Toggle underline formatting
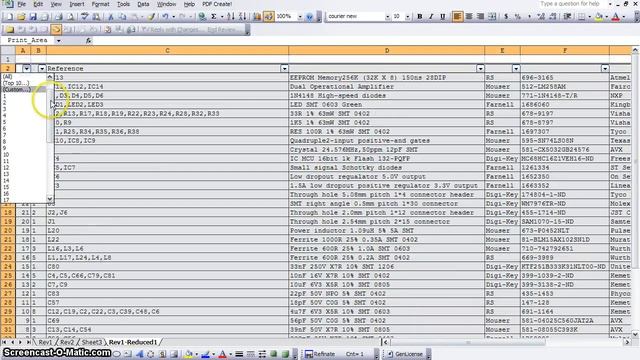The height and width of the screenshot is (360, 640). (x=442, y=17)
